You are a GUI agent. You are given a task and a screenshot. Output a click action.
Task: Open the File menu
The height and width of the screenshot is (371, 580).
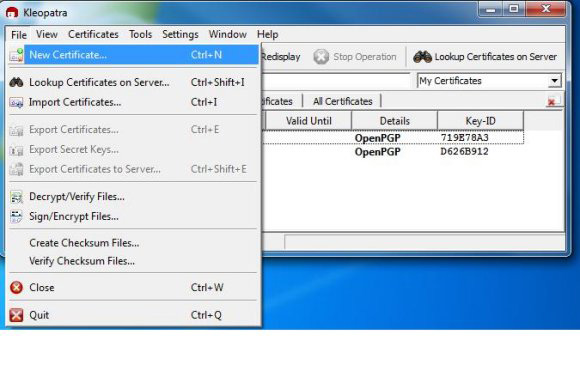(x=19, y=35)
